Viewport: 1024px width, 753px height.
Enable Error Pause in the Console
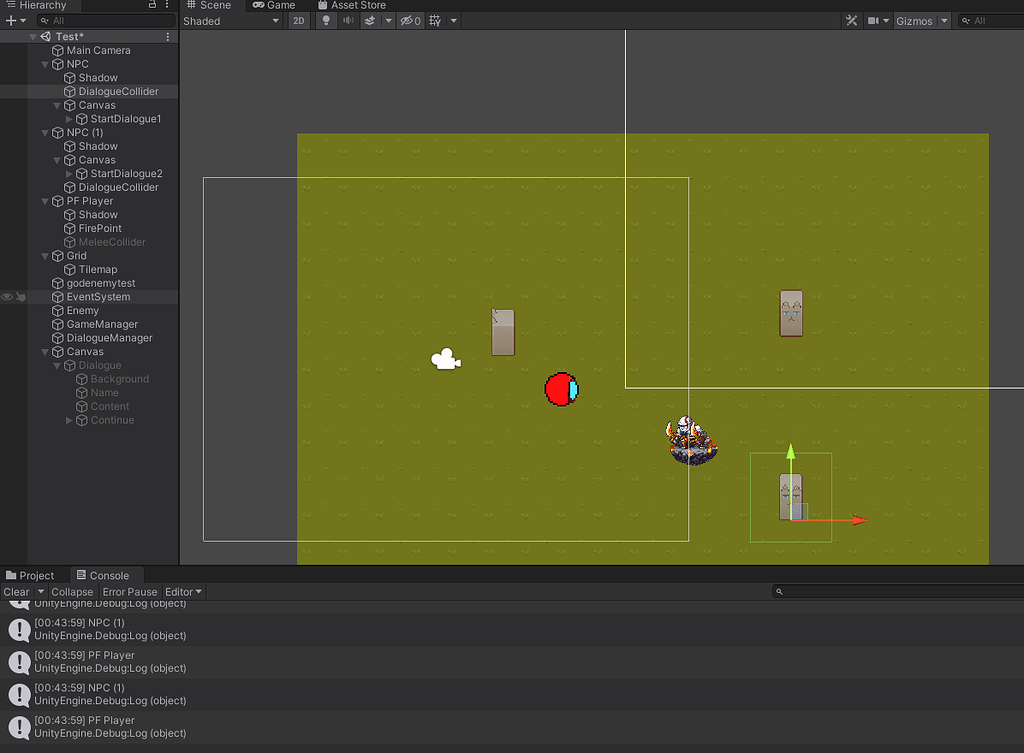click(129, 591)
